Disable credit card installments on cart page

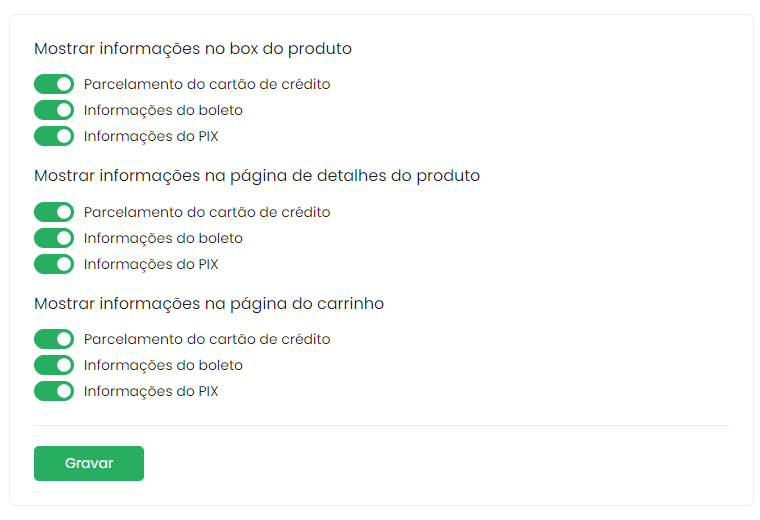pyautogui.click(x=54, y=339)
